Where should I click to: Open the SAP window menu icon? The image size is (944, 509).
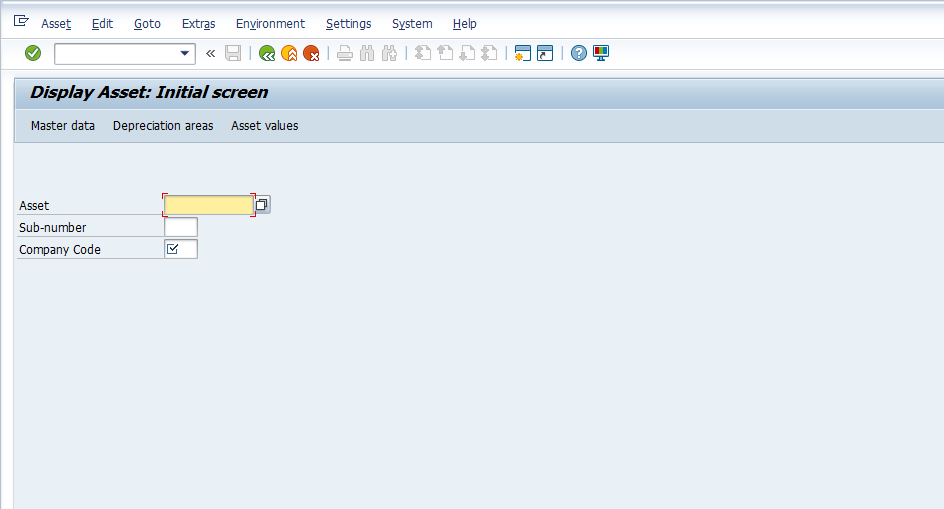pyautogui.click(x=21, y=22)
